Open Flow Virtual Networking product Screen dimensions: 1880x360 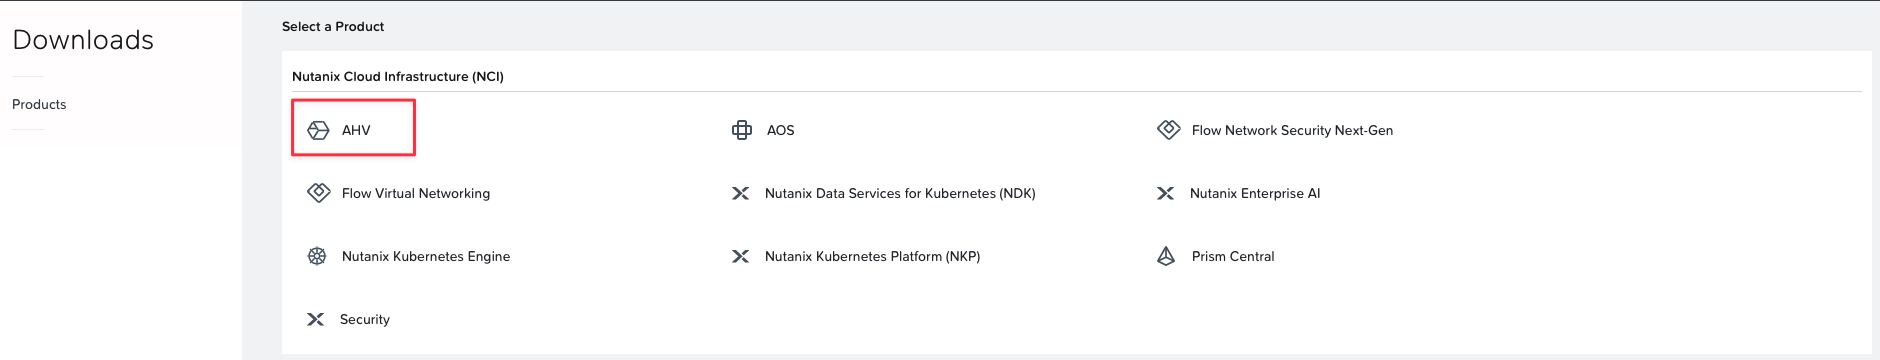pos(416,193)
